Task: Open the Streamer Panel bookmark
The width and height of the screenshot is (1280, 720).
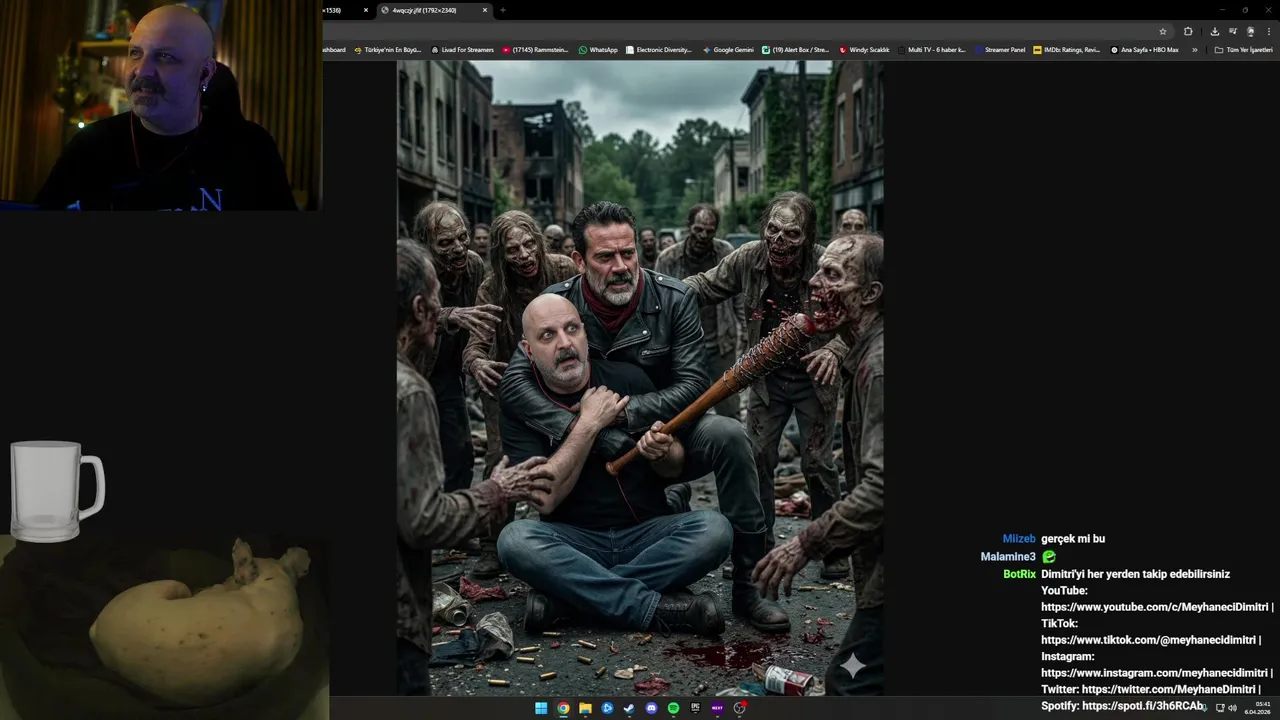Action: tap(1000, 49)
